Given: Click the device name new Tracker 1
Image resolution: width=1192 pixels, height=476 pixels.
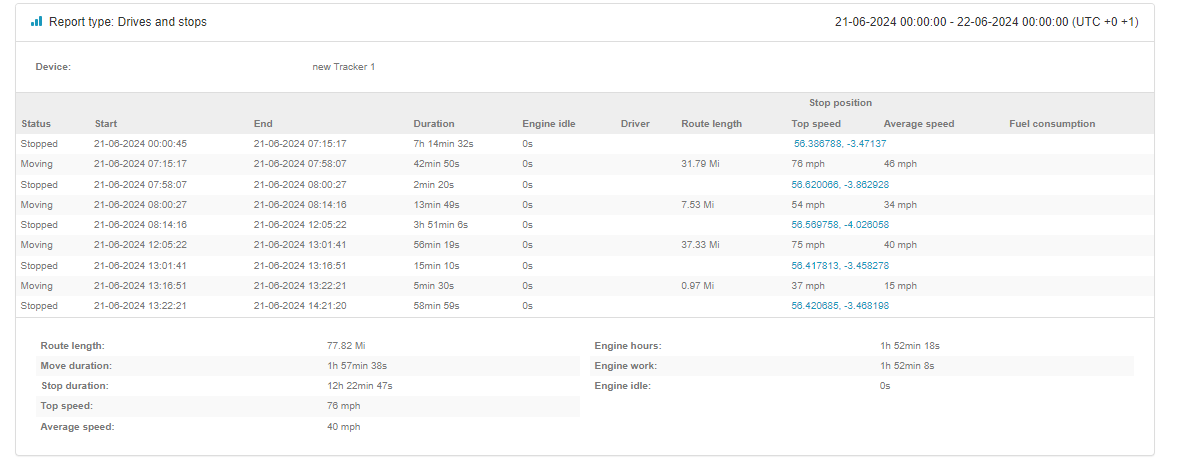Looking at the screenshot, I should coord(343,67).
